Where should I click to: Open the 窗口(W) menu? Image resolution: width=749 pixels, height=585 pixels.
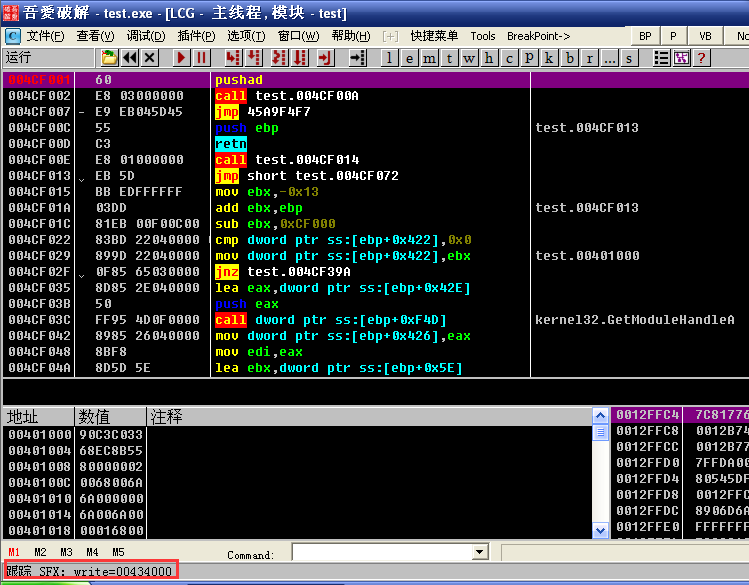(x=299, y=36)
